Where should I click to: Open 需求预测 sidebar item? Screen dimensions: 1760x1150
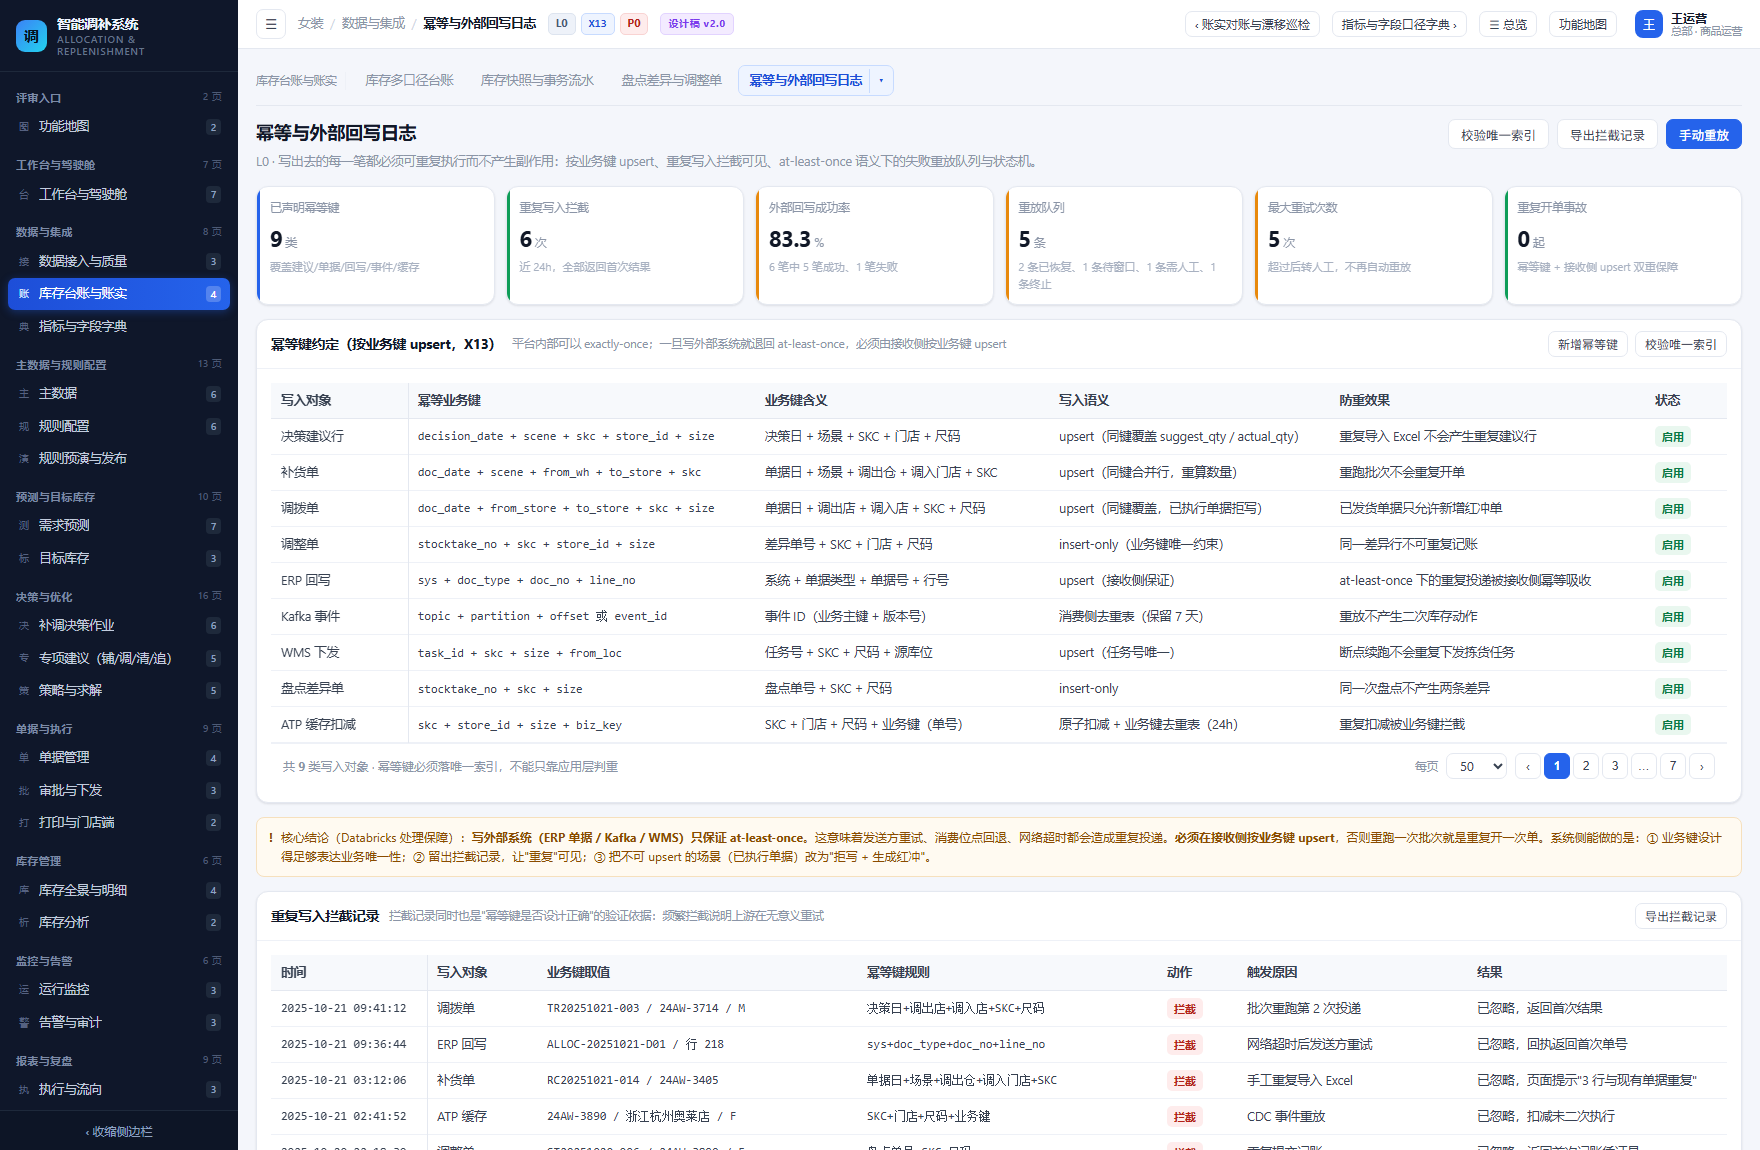pyautogui.click(x=119, y=526)
